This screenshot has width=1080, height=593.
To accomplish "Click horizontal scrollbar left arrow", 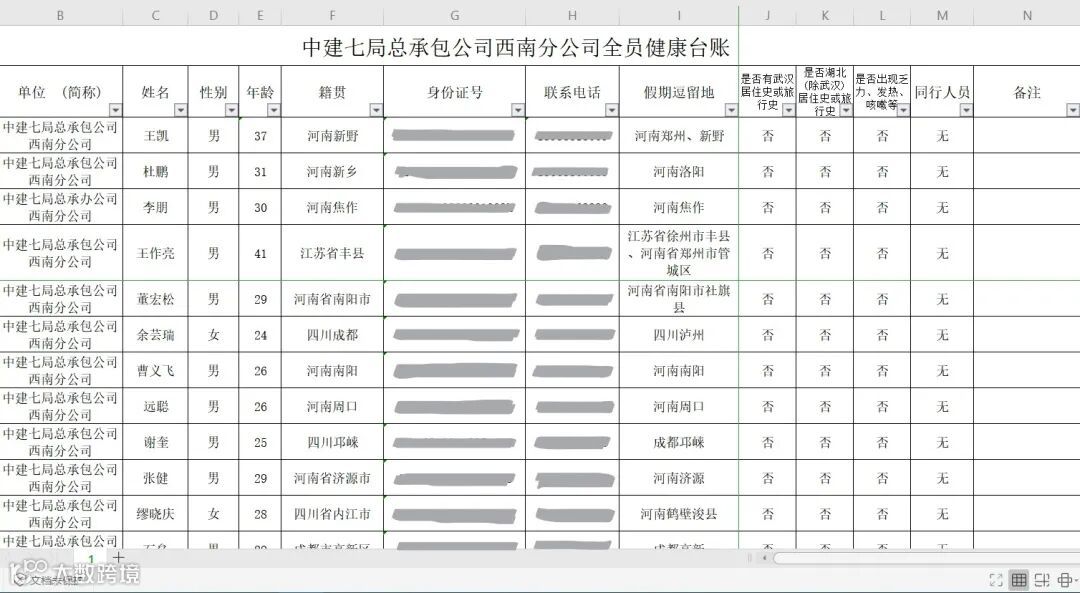I will (x=765, y=557).
